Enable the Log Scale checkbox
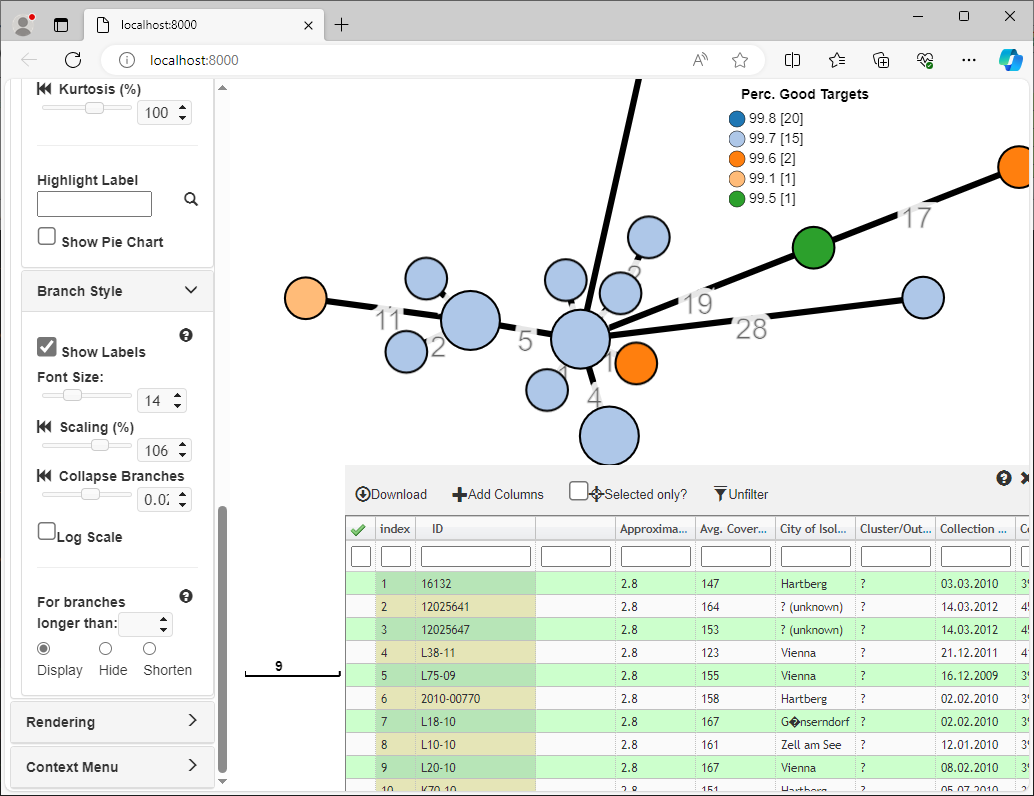 [47, 532]
